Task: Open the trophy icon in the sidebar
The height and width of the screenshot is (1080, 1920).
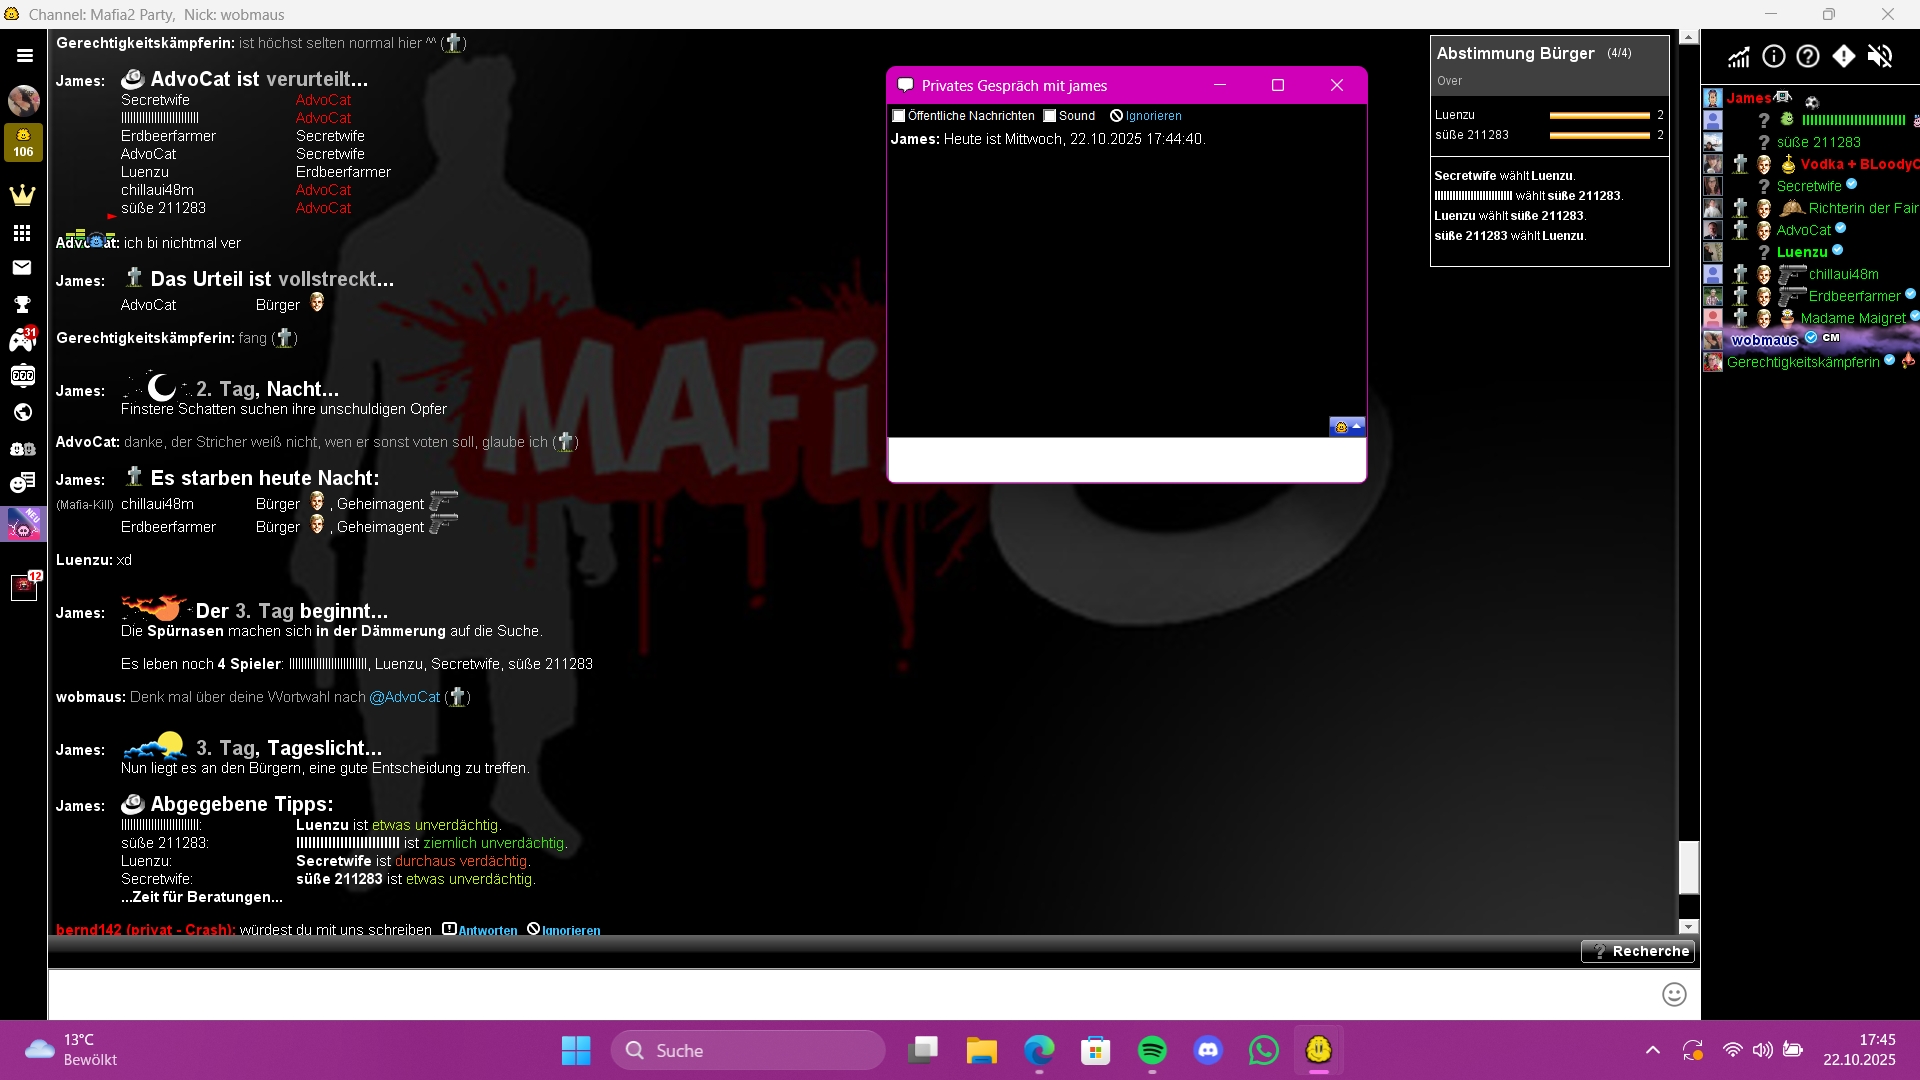Action: coord(22,305)
